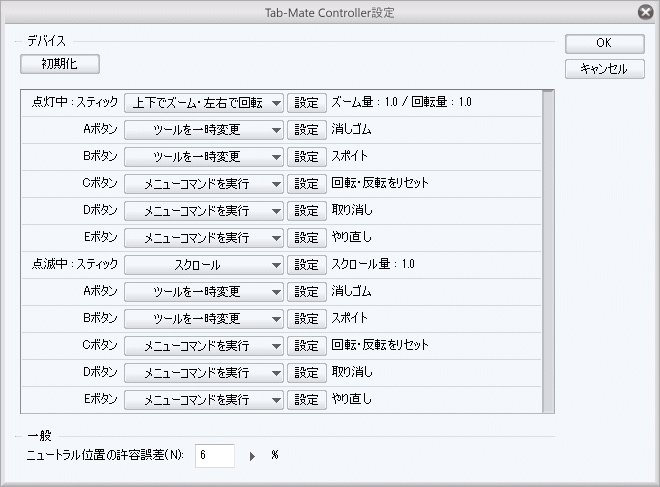Click '回転・反転をリセット' text in 点灯中 Cボタン row

coord(380,183)
